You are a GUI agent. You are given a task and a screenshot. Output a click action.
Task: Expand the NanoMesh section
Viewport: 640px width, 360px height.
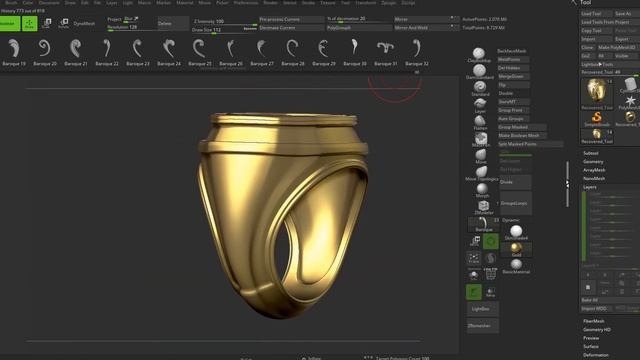tap(594, 178)
